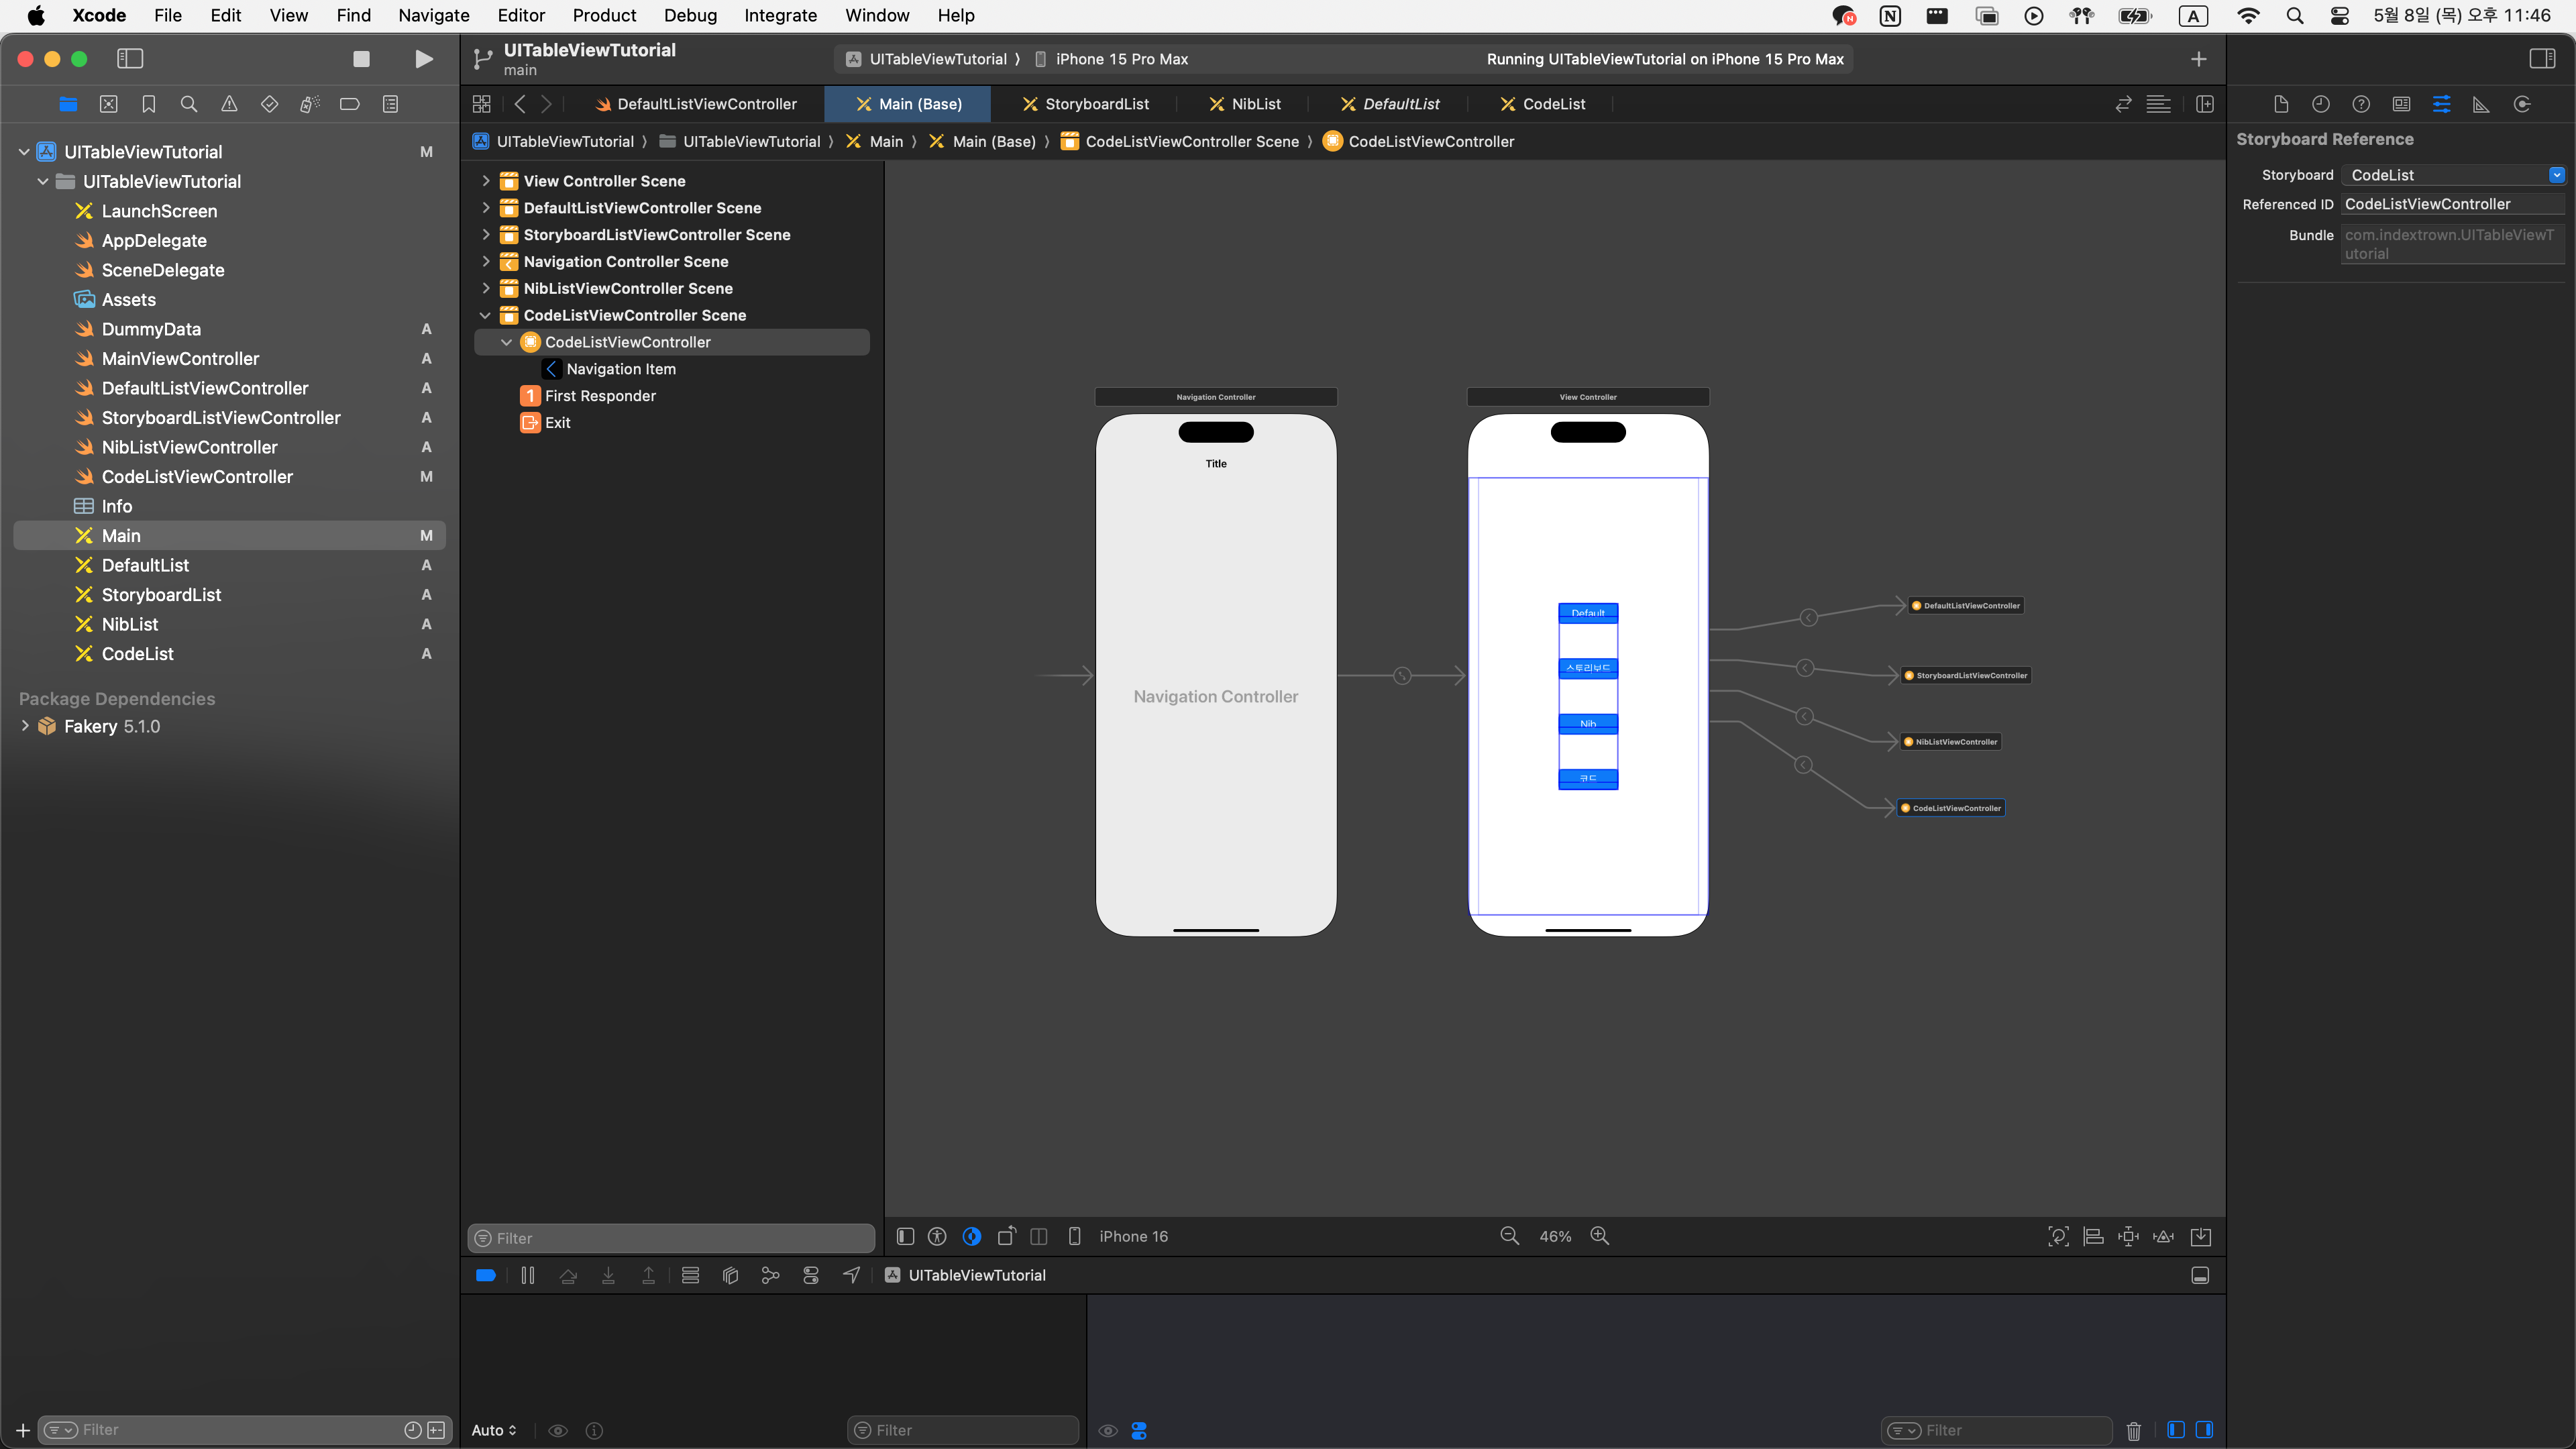Show or hide the variables view
This screenshot has width=2576, height=1449.
pos(2176,1430)
